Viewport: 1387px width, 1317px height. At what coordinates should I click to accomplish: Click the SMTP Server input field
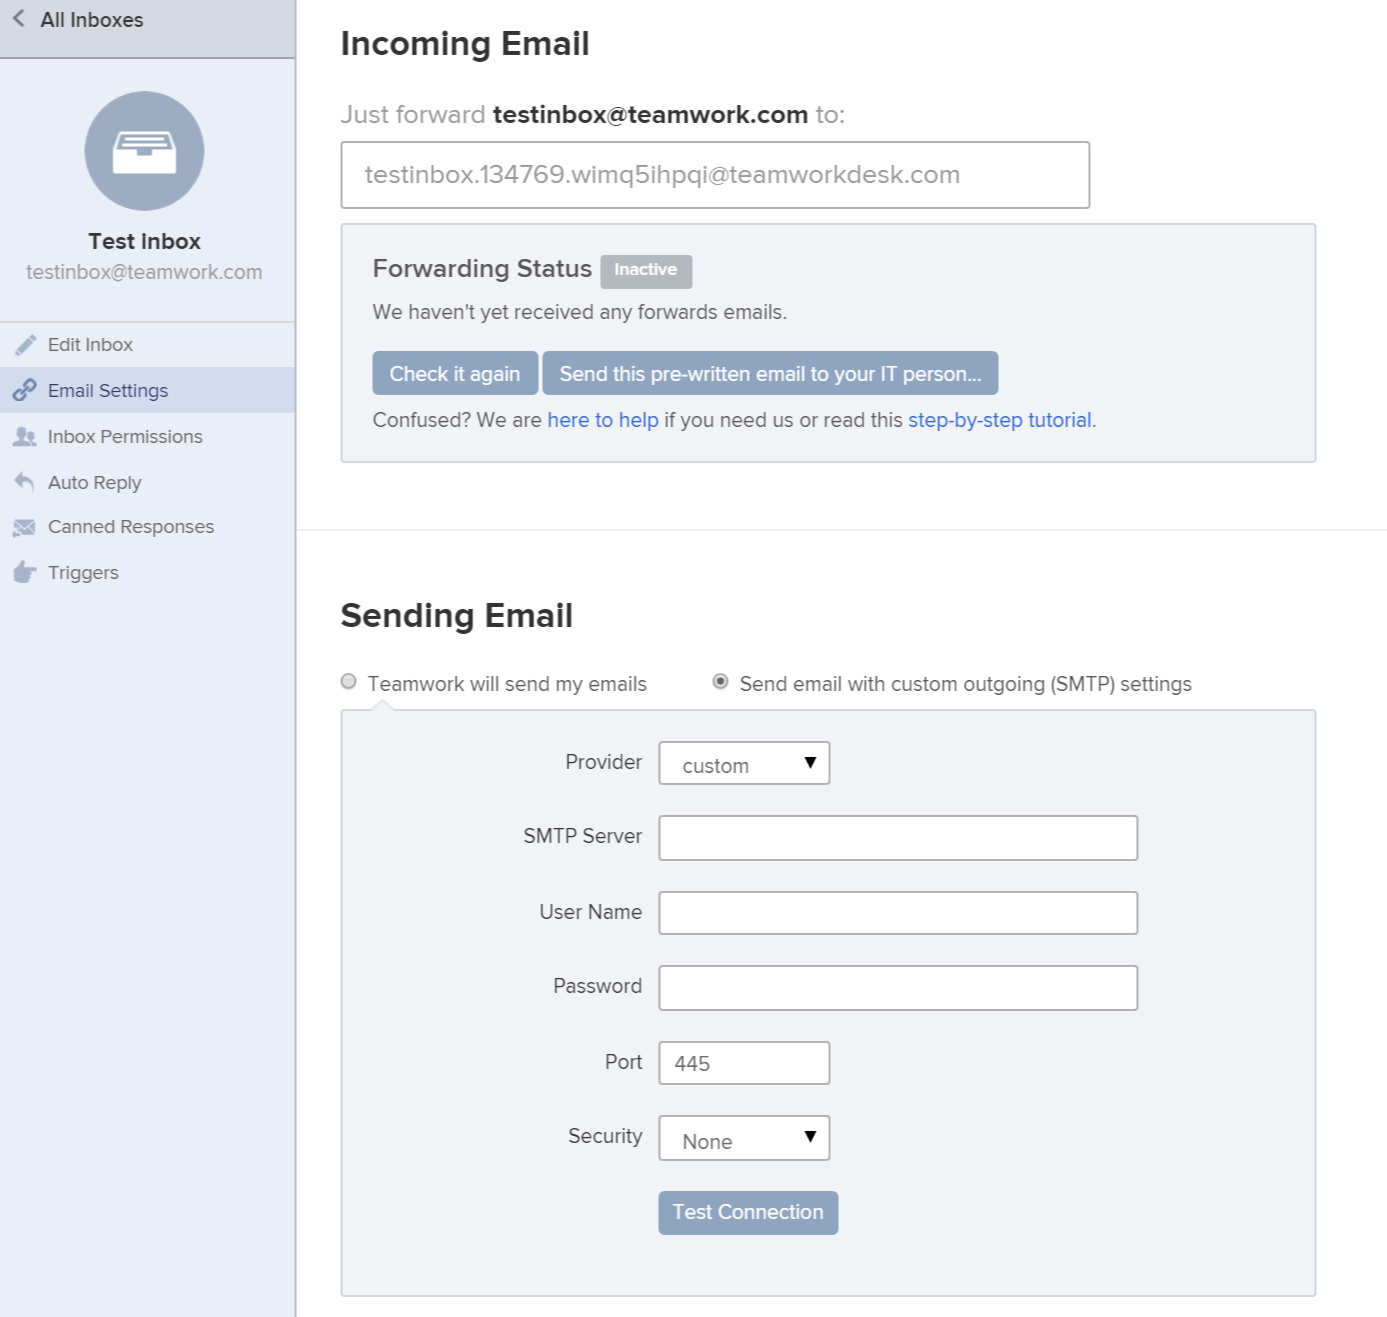(x=898, y=838)
